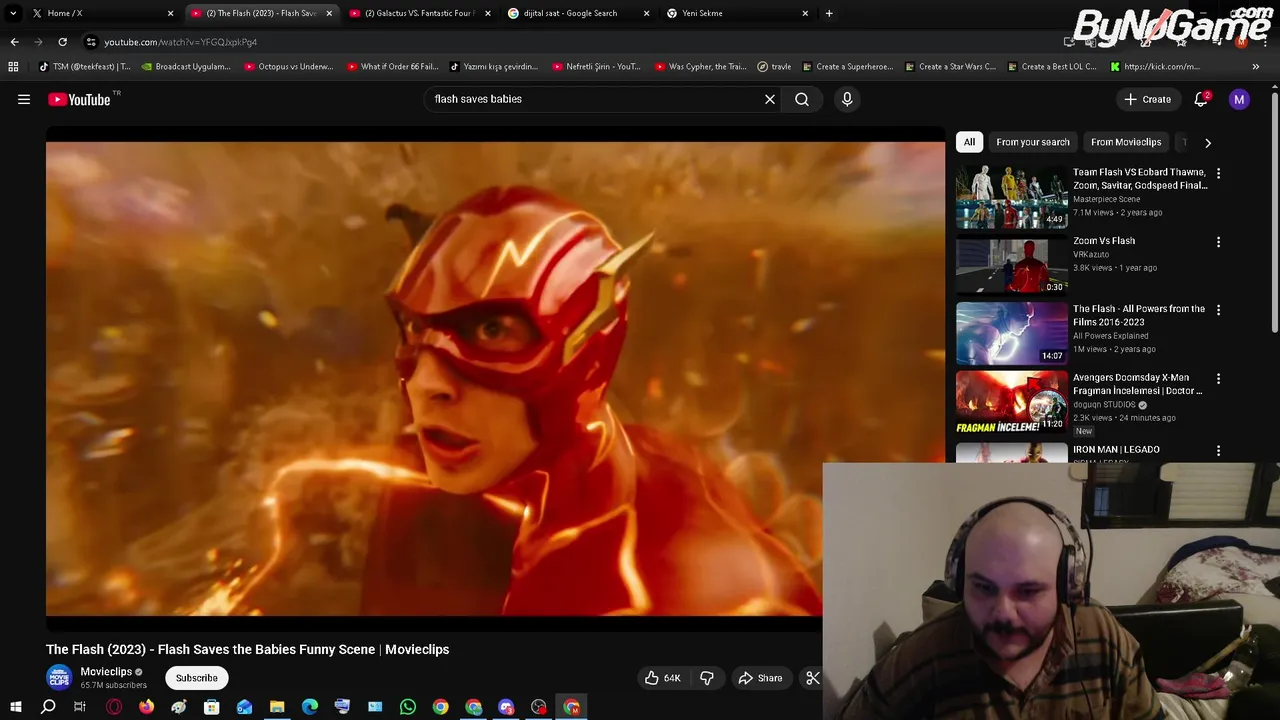Screen dimensions: 1280x720
Task: Launch Firefox from taskbar
Action: (x=146, y=707)
